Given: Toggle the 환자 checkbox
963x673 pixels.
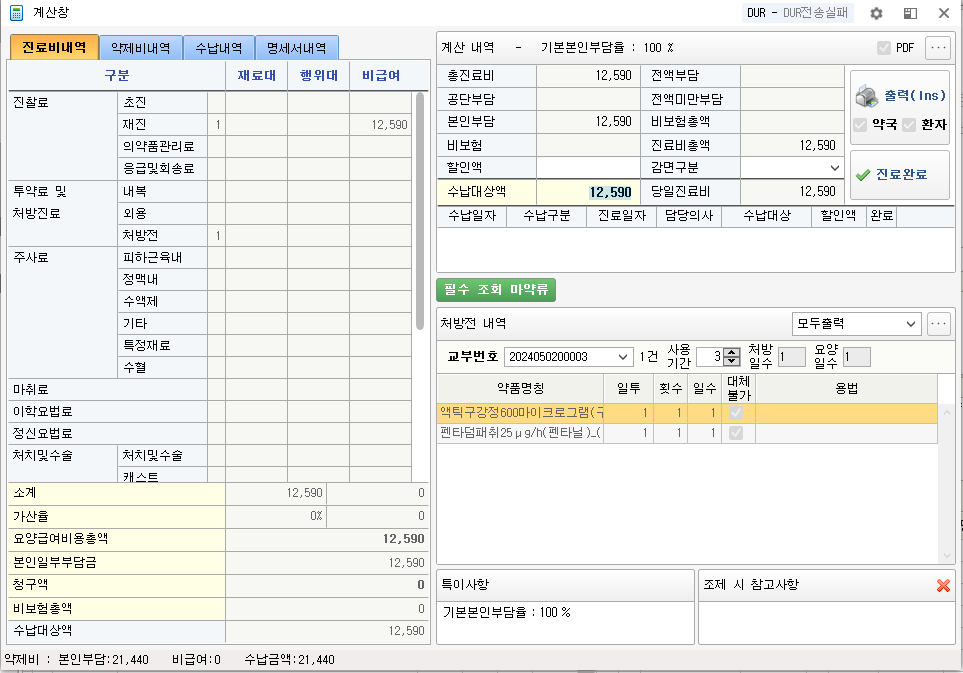Looking at the screenshot, I should click(908, 125).
